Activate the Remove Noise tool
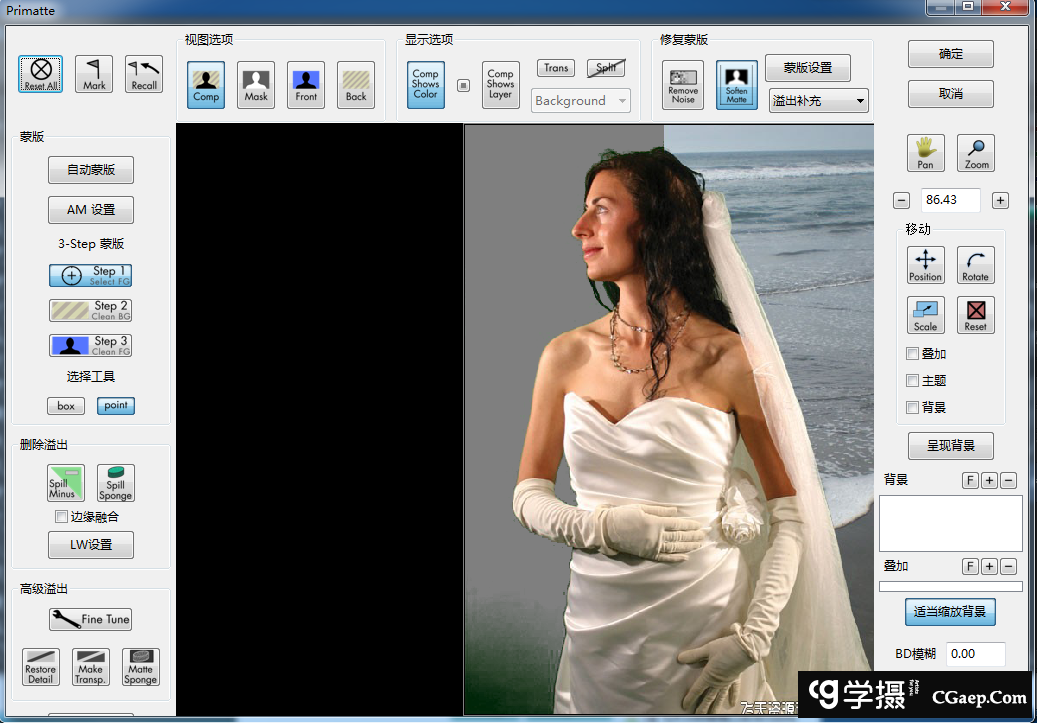 tap(683, 85)
